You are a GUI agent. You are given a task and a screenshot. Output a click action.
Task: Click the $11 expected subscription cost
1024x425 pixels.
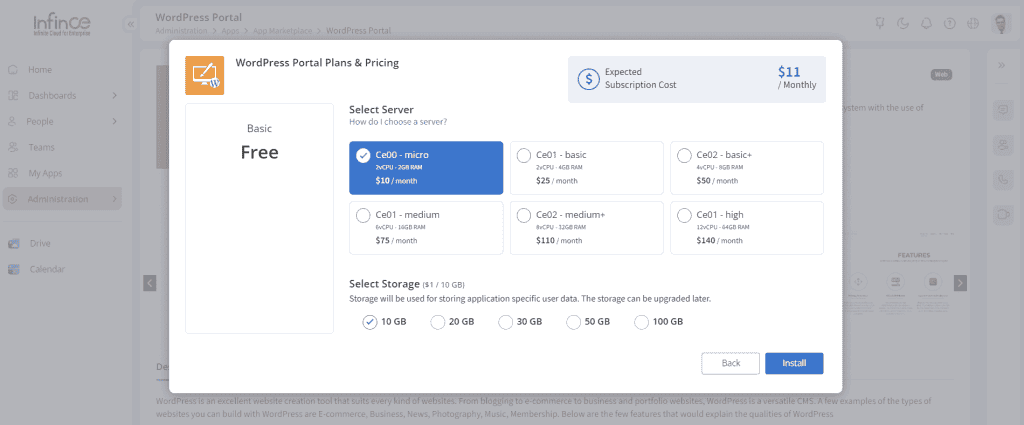click(789, 72)
